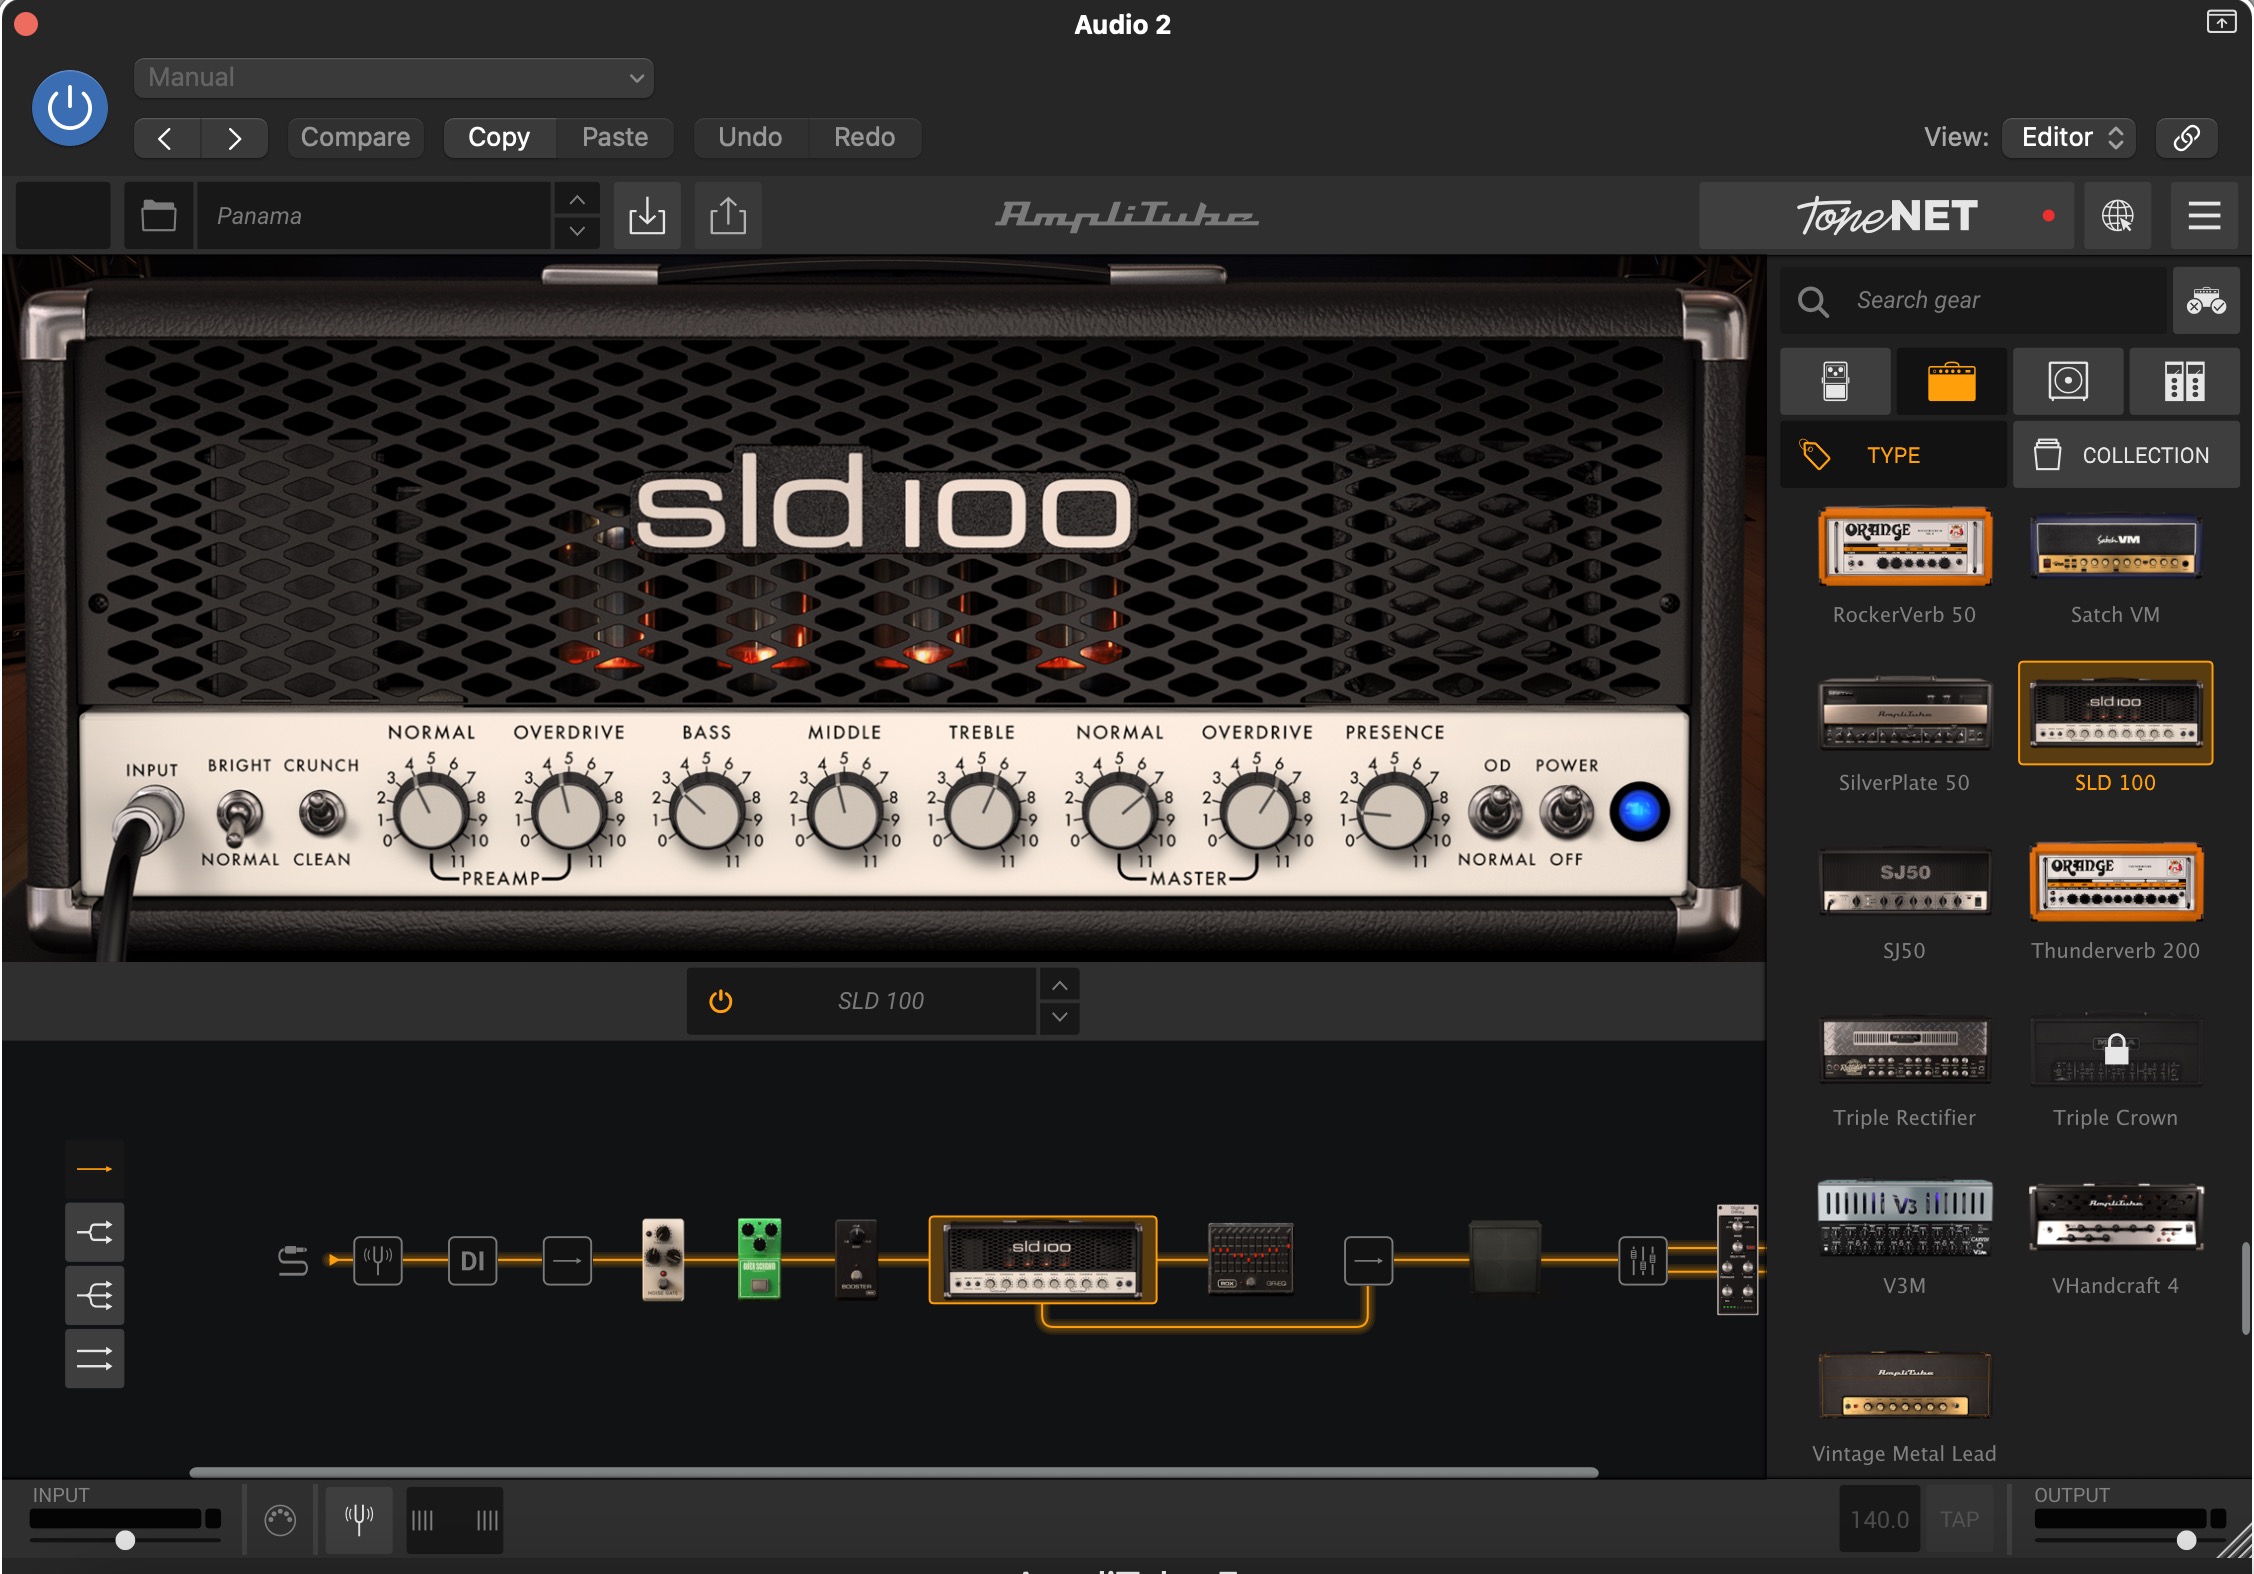Screen dimensions: 2254x1574
Task: Select the cabinets gear category
Action: point(2068,381)
